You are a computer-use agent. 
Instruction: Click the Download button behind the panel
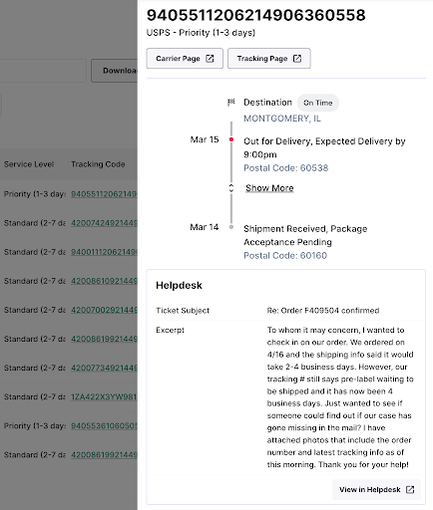click(x=114, y=71)
